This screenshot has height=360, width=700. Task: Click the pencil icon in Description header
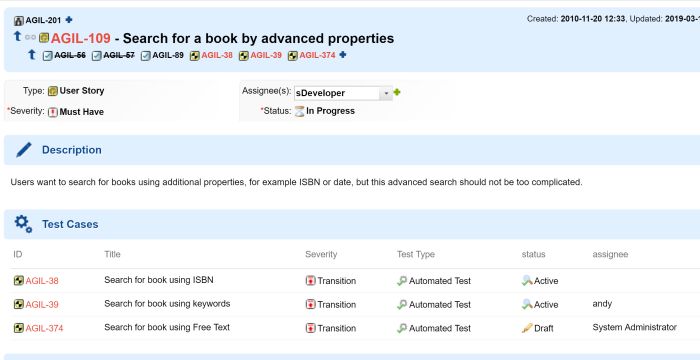24,150
